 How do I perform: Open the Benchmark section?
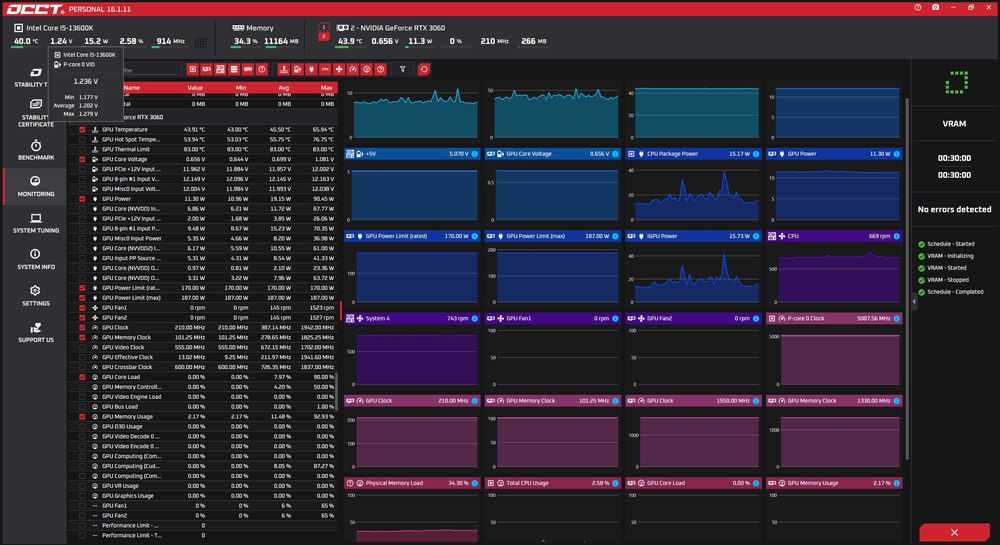pos(36,150)
